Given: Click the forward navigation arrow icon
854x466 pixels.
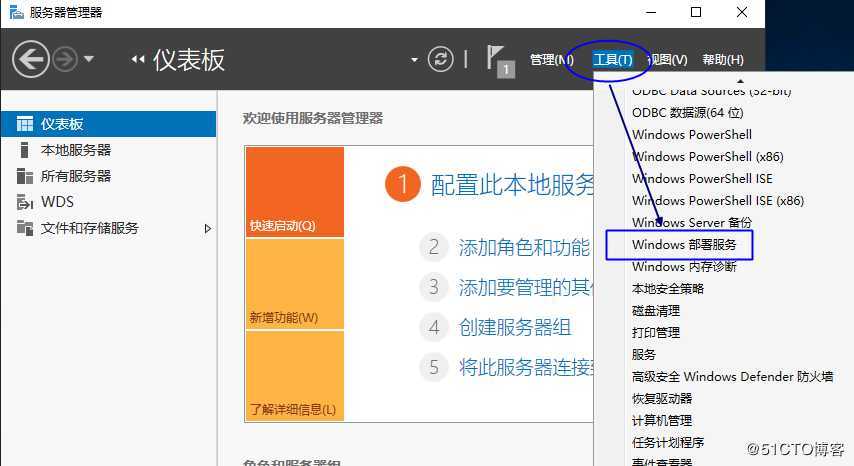Looking at the screenshot, I should click(x=65, y=60).
